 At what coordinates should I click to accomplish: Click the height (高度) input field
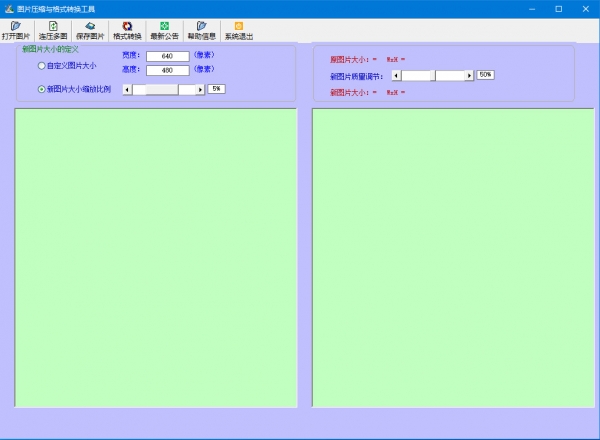pos(167,70)
